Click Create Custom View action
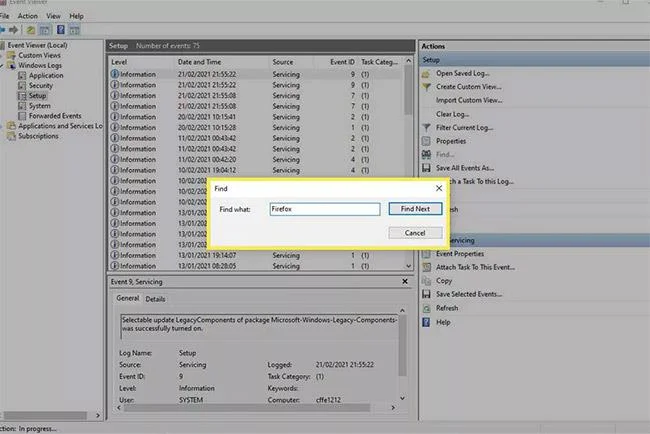 [468, 87]
